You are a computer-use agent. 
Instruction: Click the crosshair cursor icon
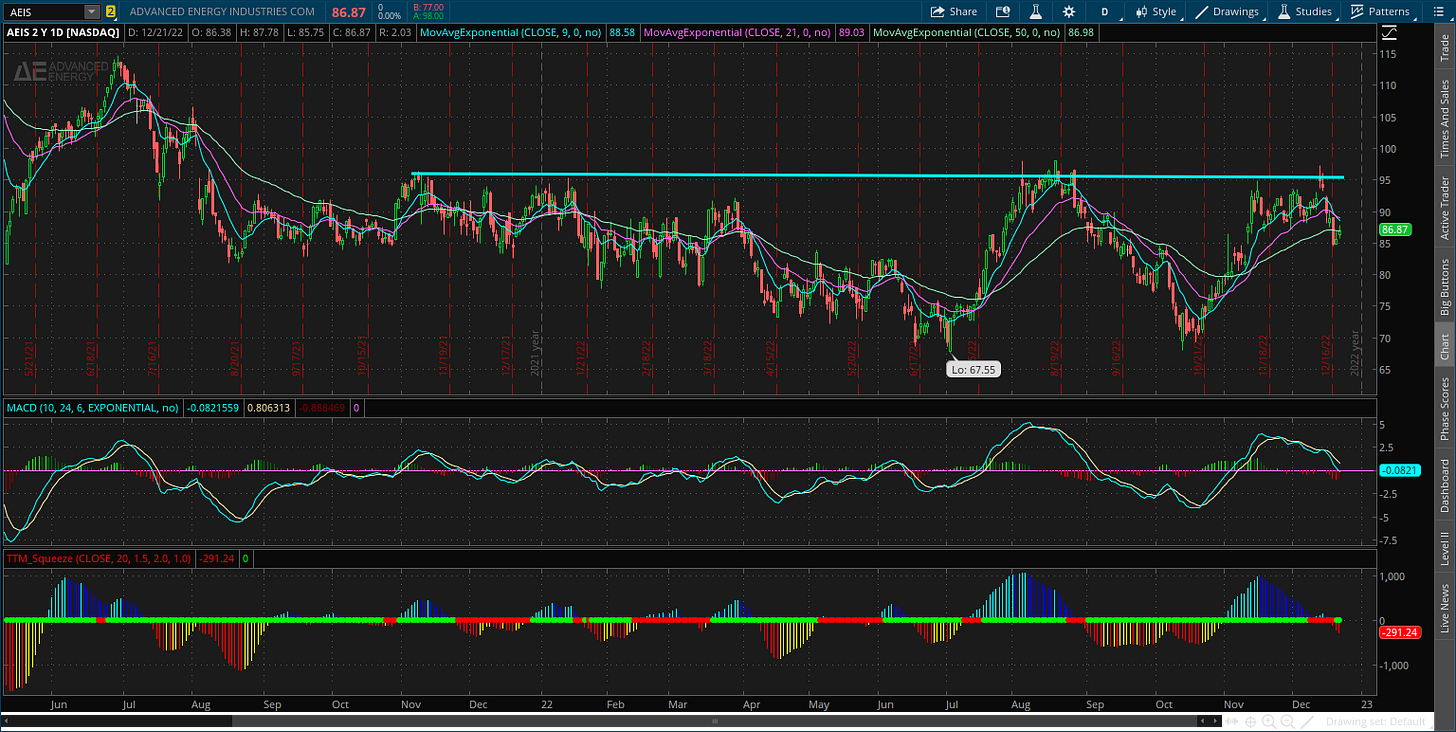pyautogui.click(x=1250, y=721)
